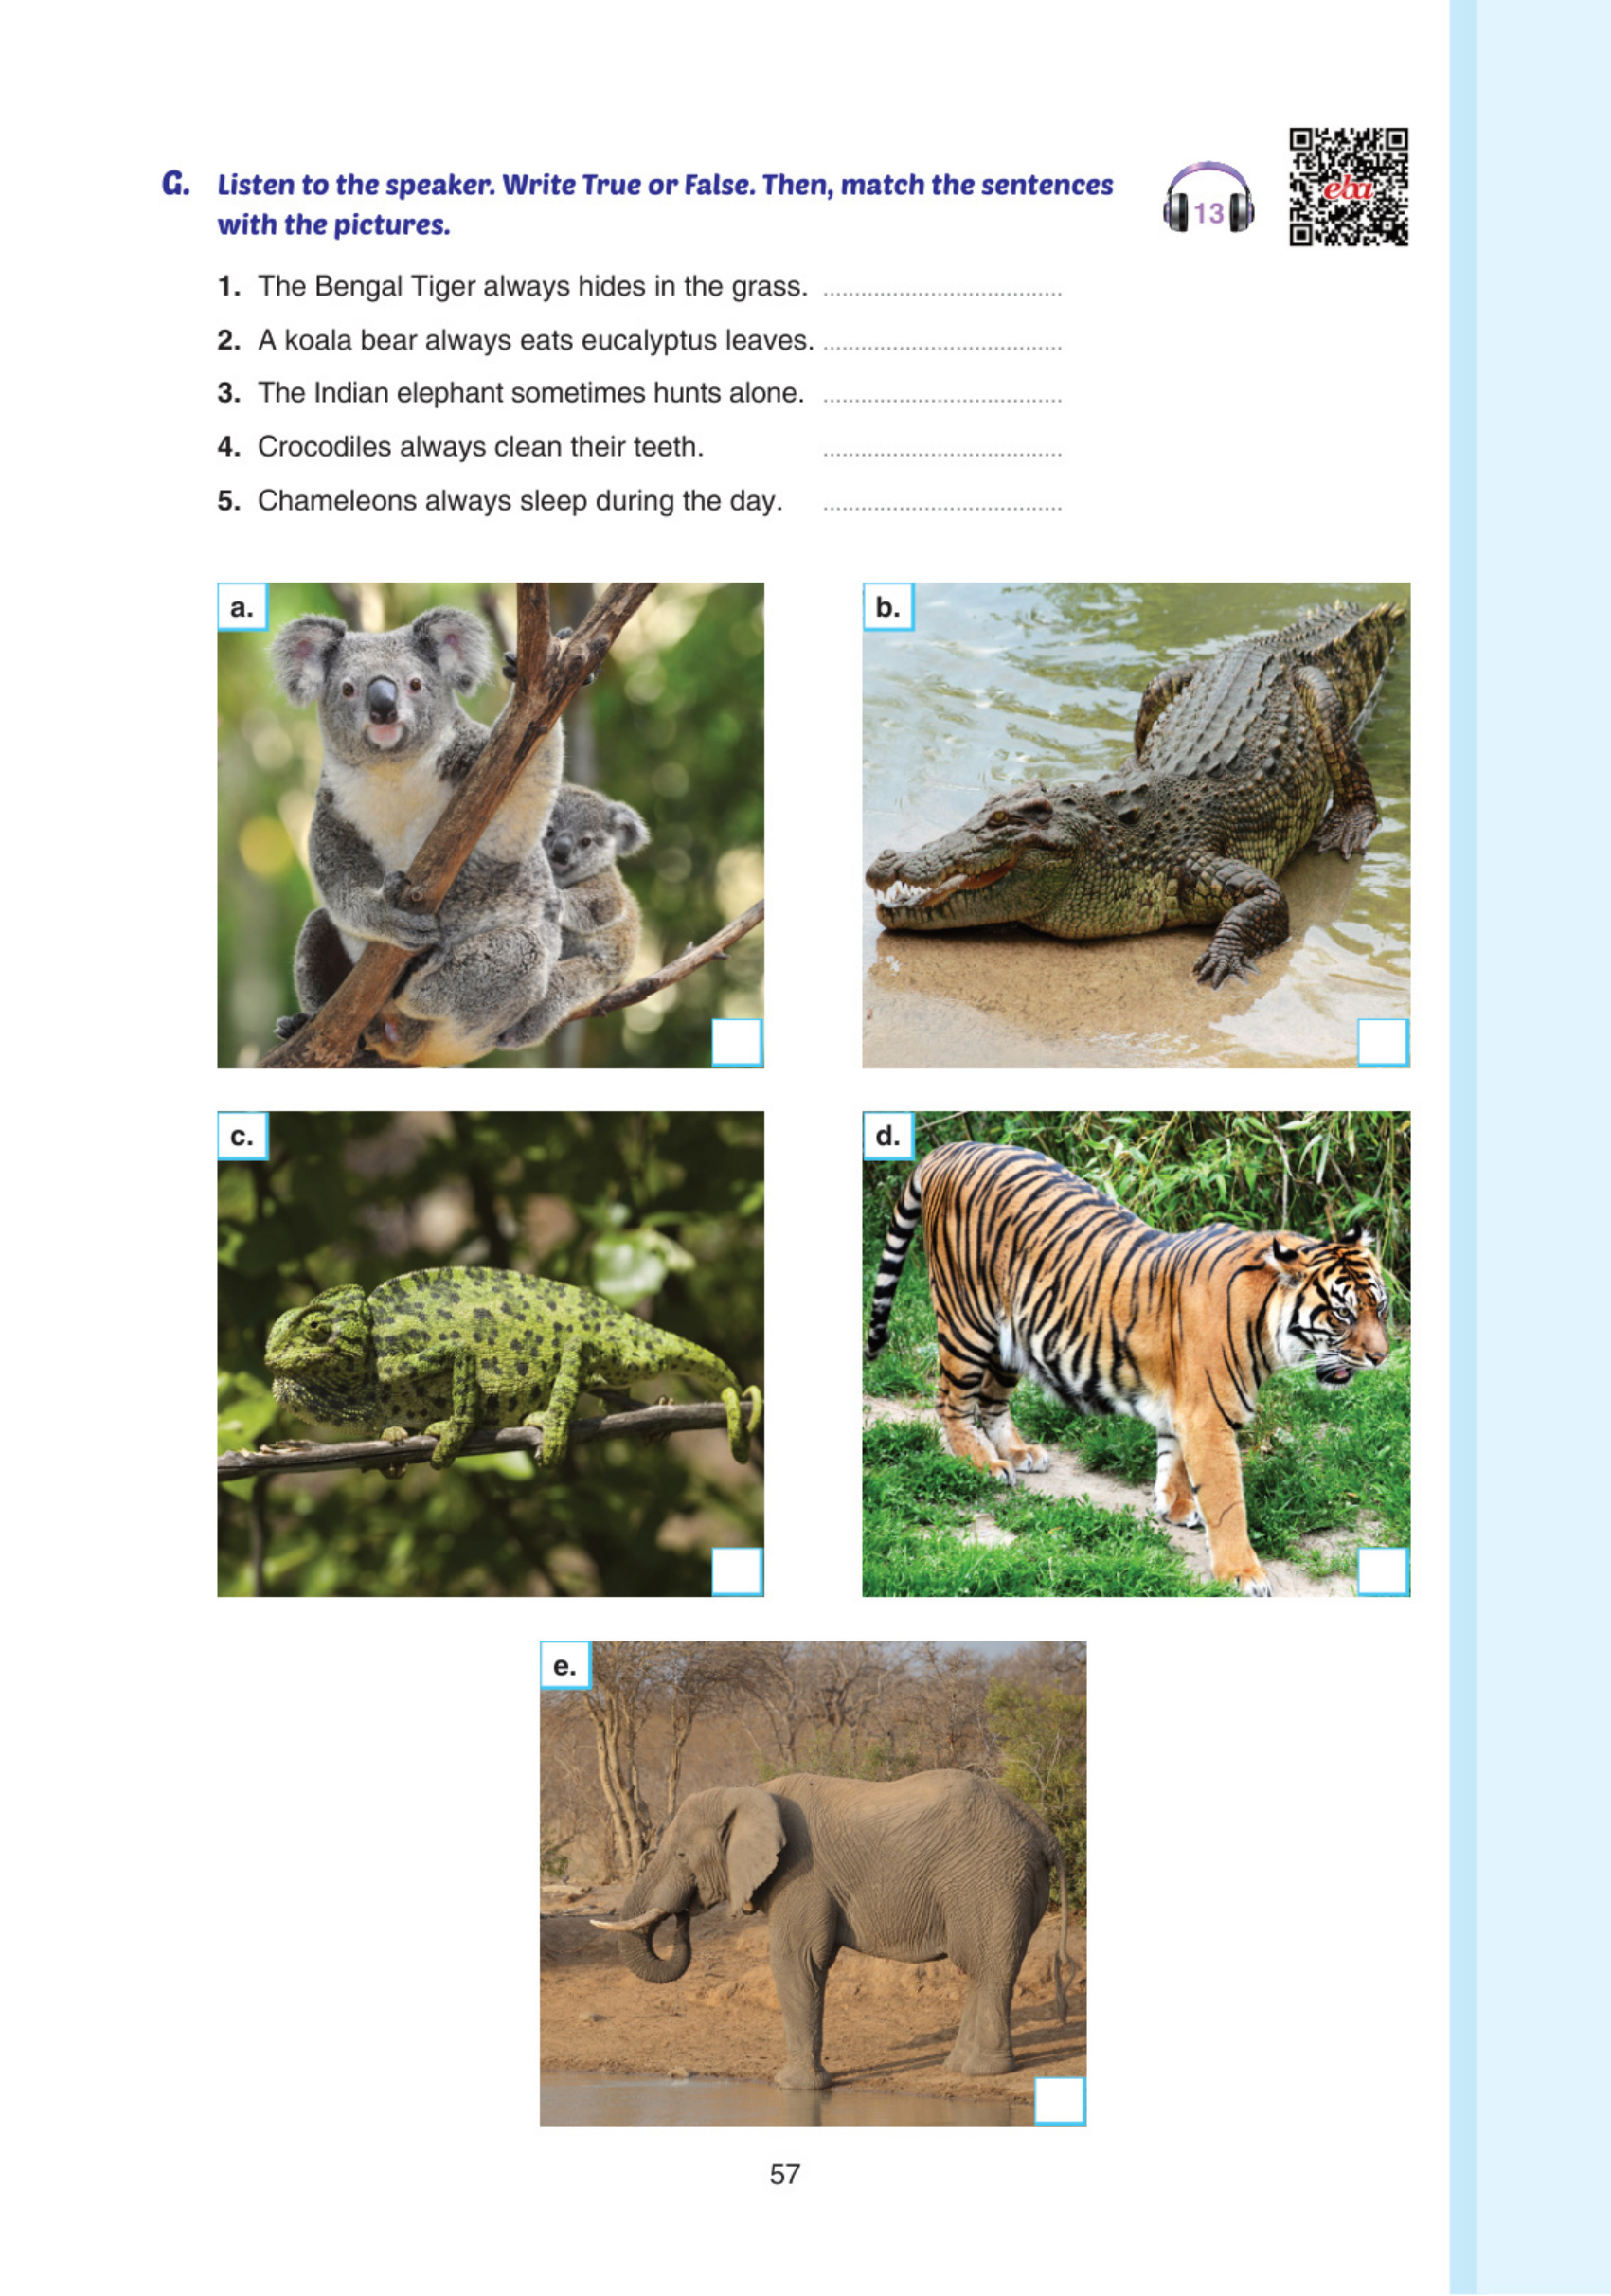Tick the answer box on the koala picture
1611x2296 pixels.
737,1043
